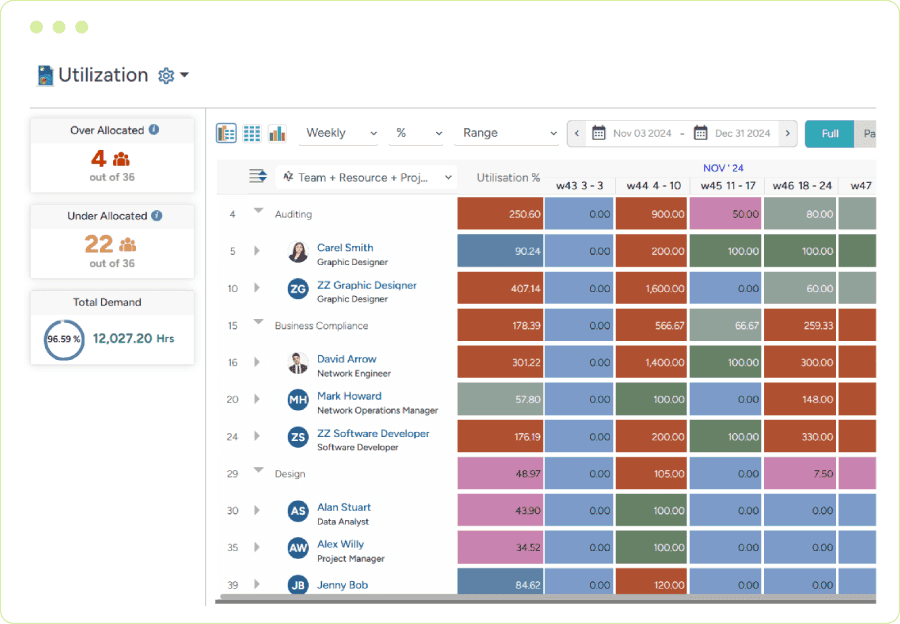Select the Full view toggle

pos(832,132)
